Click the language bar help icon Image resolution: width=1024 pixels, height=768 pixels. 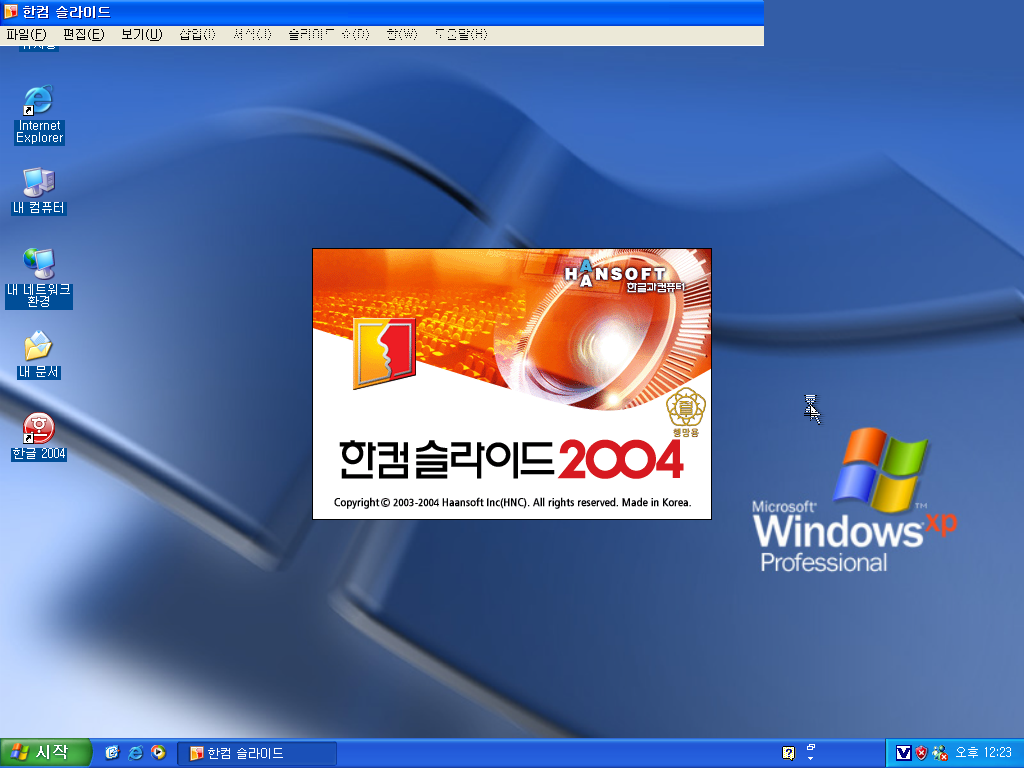tap(788, 754)
